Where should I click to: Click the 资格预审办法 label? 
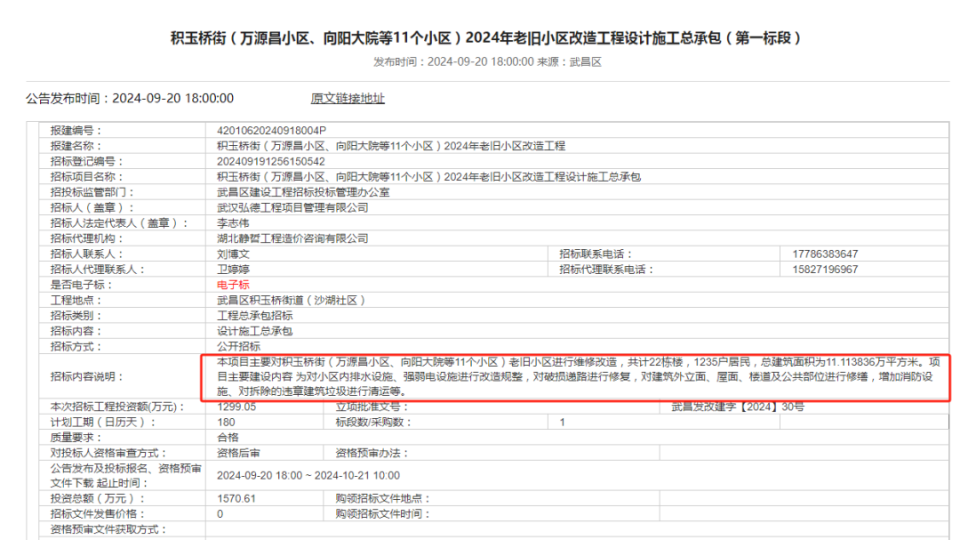[x=372, y=453]
